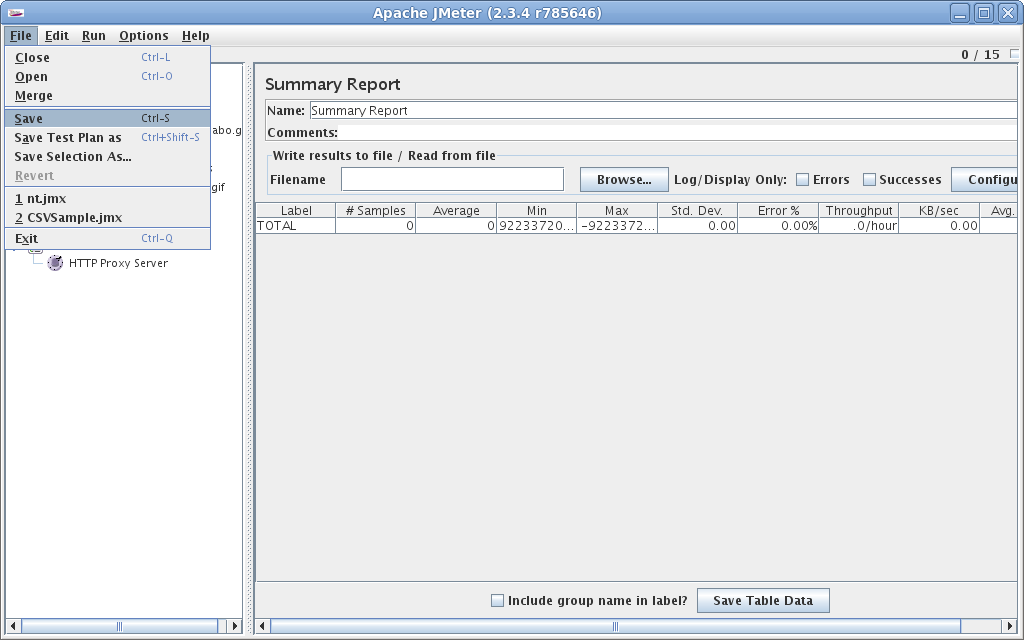
Task: Open the Run menu
Action: click(93, 35)
